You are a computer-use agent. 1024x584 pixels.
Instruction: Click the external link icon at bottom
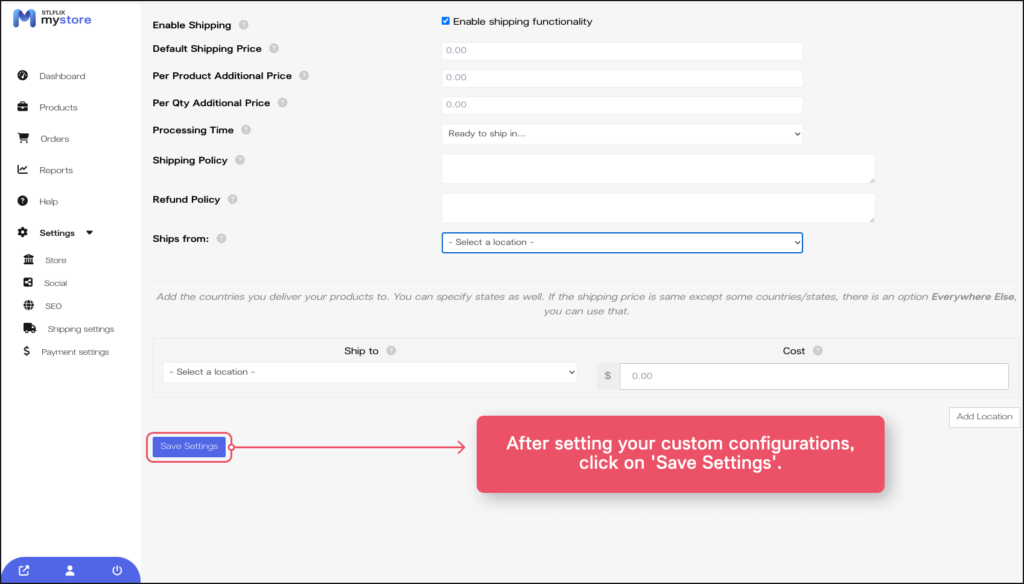[x=24, y=571]
